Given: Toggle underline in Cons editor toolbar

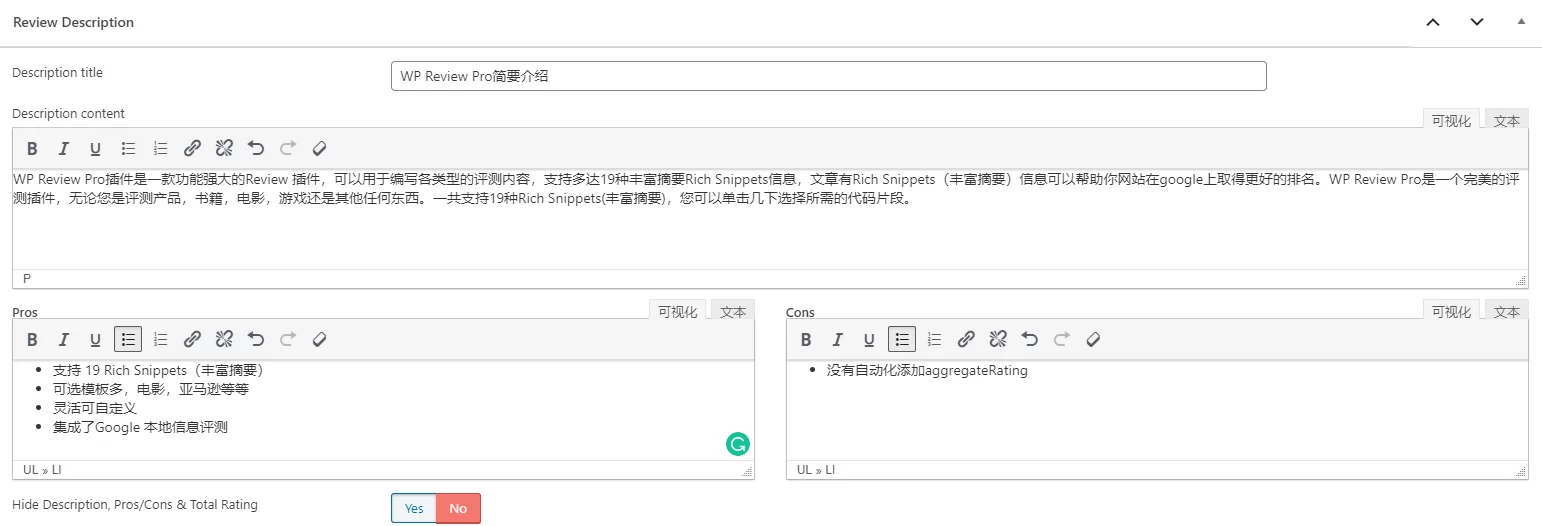Looking at the screenshot, I should tap(870, 340).
